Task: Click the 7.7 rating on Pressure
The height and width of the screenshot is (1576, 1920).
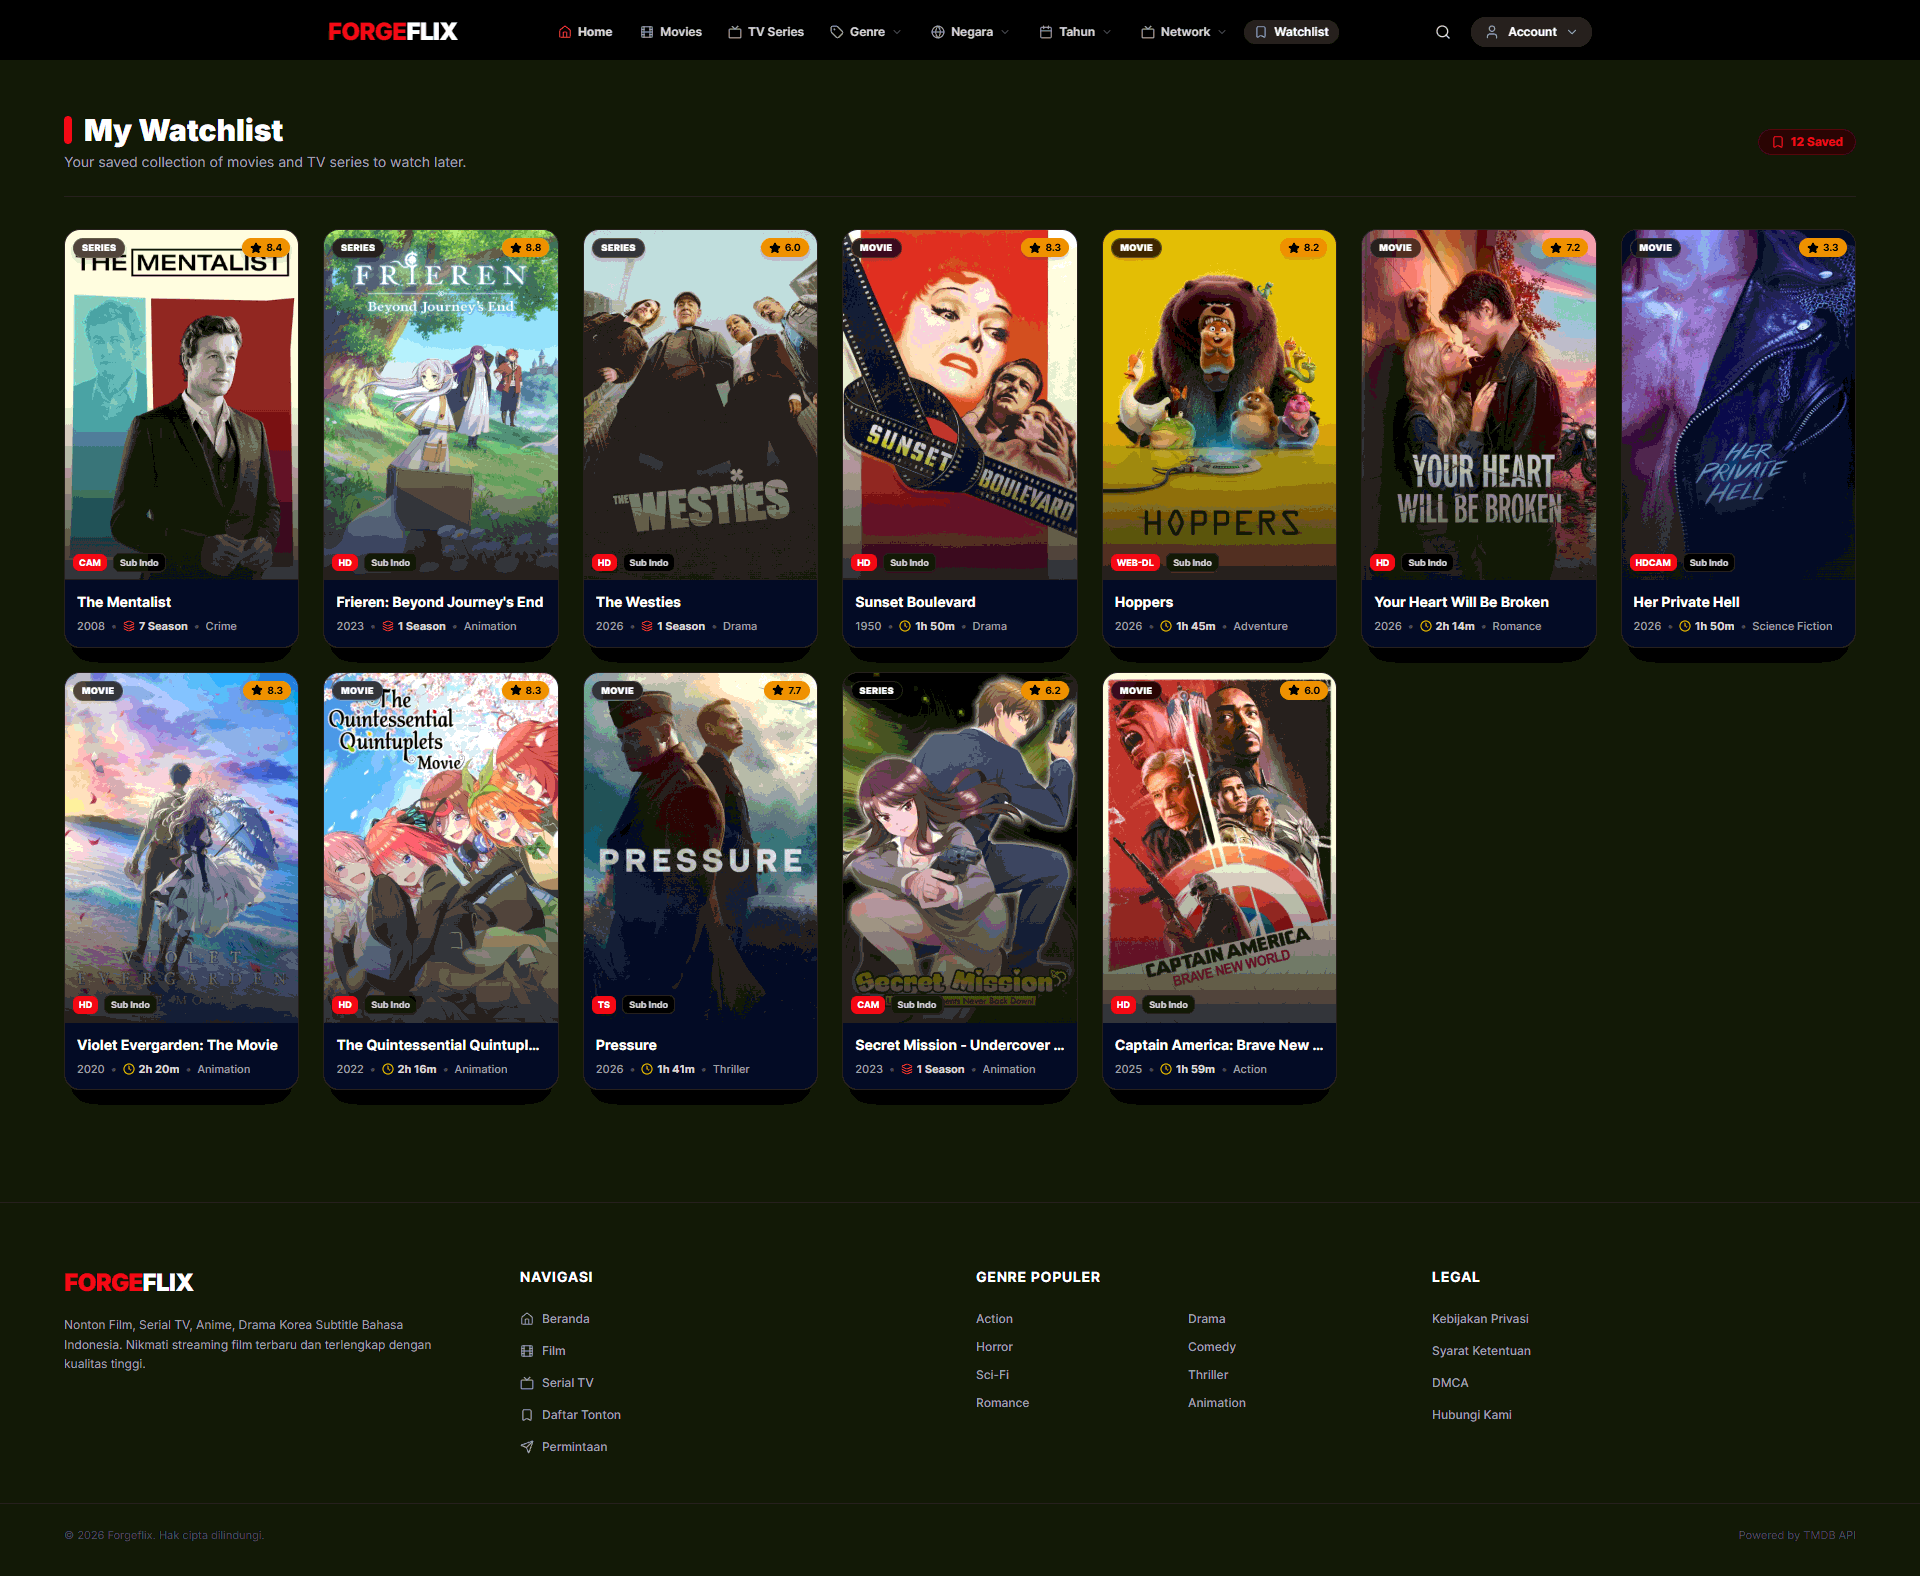Action: (x=787, y=691)
